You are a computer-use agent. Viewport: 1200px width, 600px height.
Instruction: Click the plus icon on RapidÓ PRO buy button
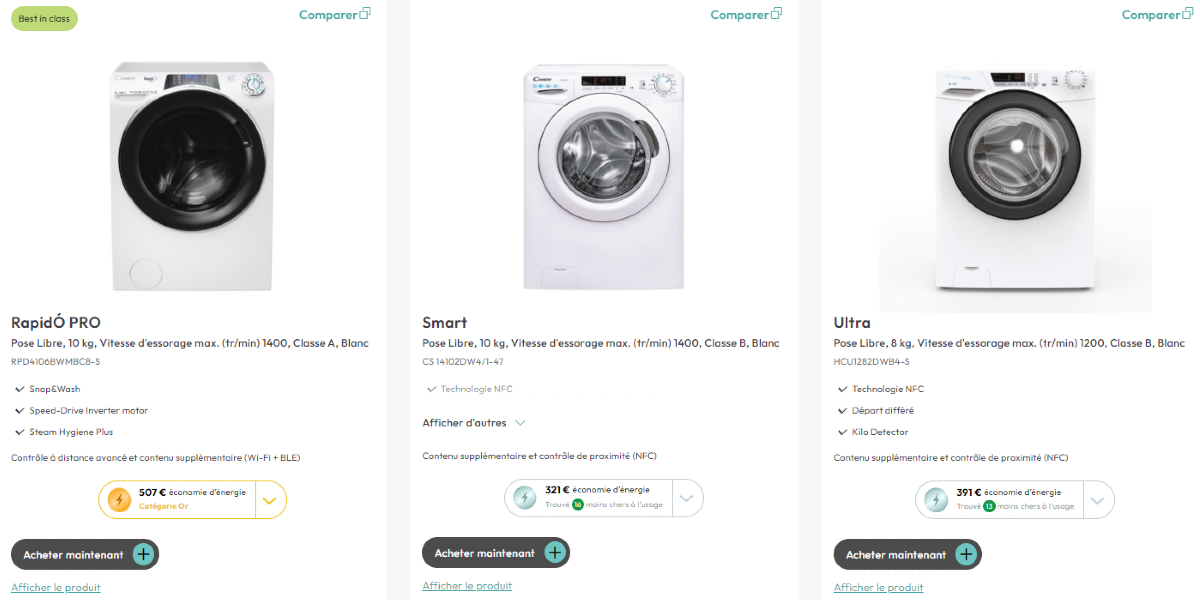click(143, 554)
